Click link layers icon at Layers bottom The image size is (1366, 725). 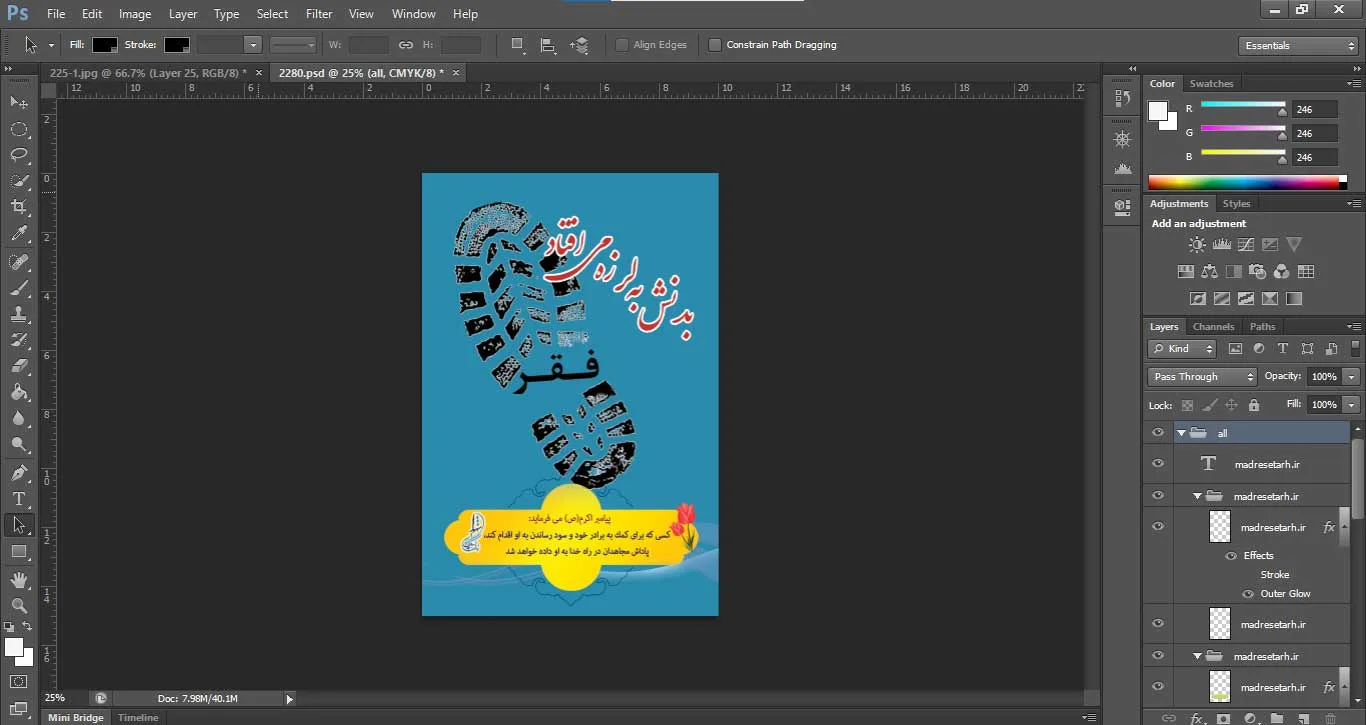pyautogui.click(x=1167, y=718)
